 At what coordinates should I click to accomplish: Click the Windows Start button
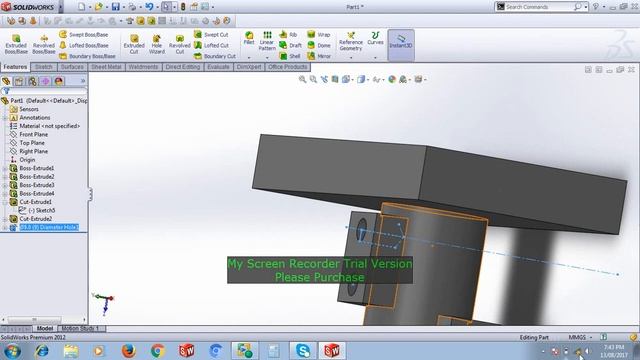coord(12,350)
